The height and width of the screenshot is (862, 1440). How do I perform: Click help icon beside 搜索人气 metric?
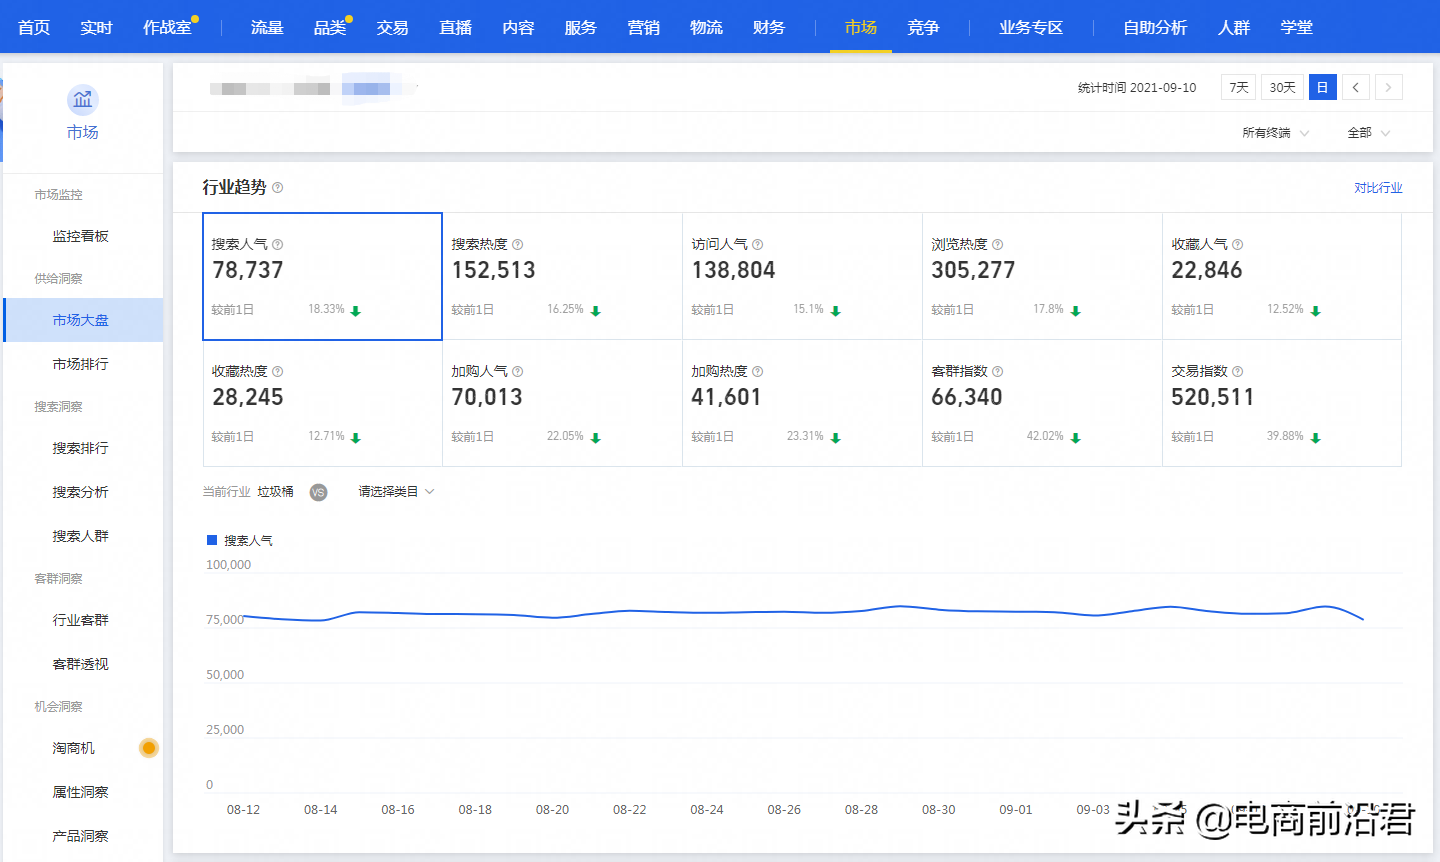coord(278,244)
